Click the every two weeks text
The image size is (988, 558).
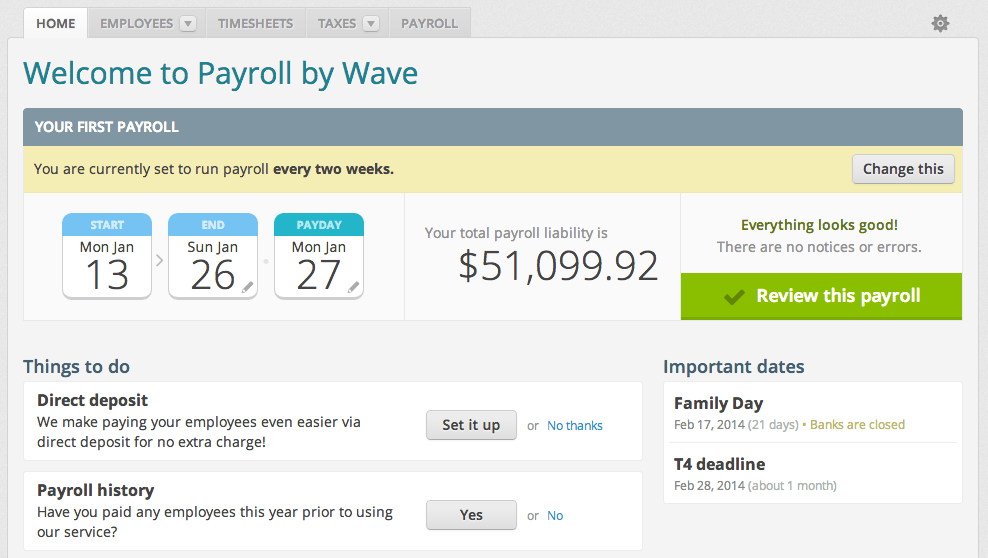333,169
